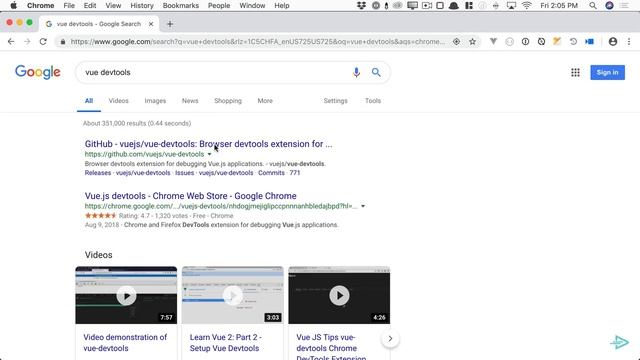Viewport: 640px width, 360px height.
Task: Open the People menu
Action: click(x=219, y=6)
